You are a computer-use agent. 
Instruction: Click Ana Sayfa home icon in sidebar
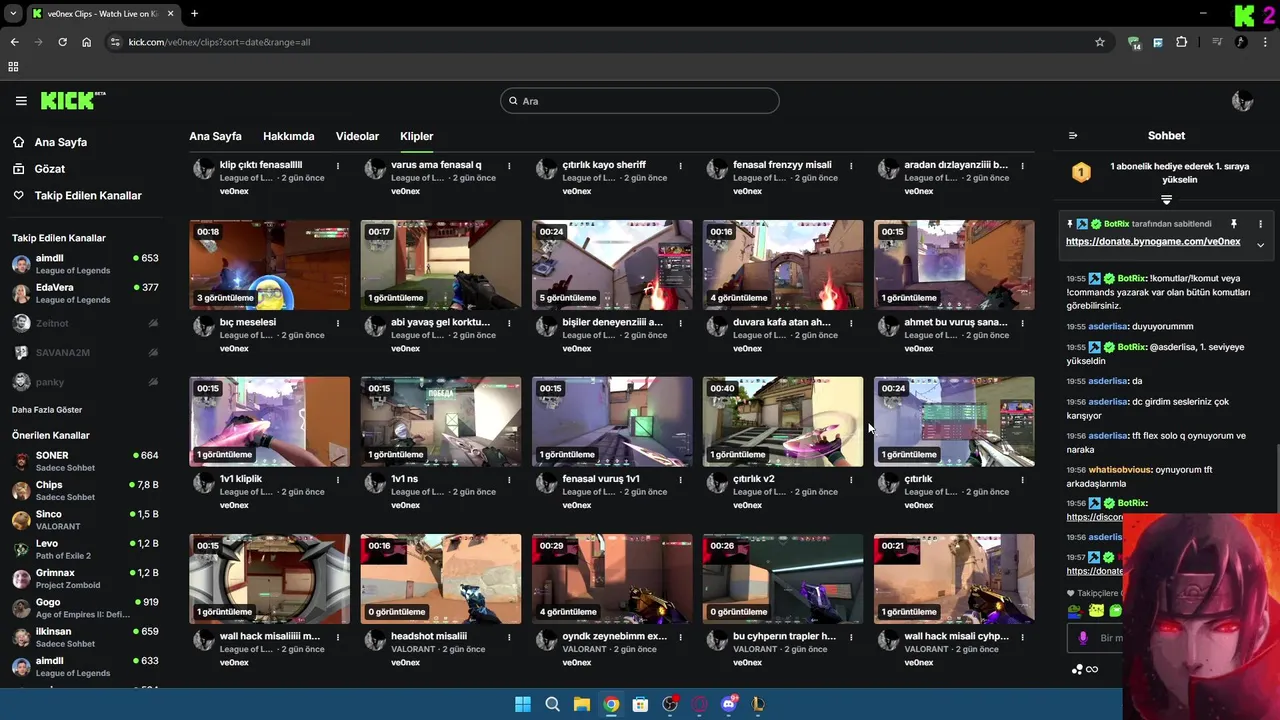pos(19,142)
